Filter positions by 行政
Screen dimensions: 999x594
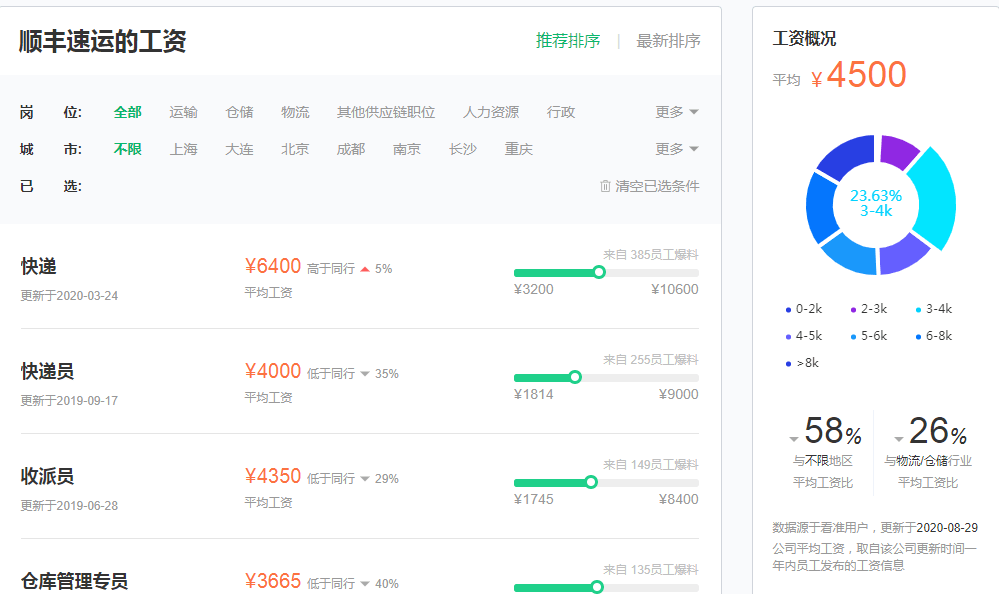coord(561,112)
